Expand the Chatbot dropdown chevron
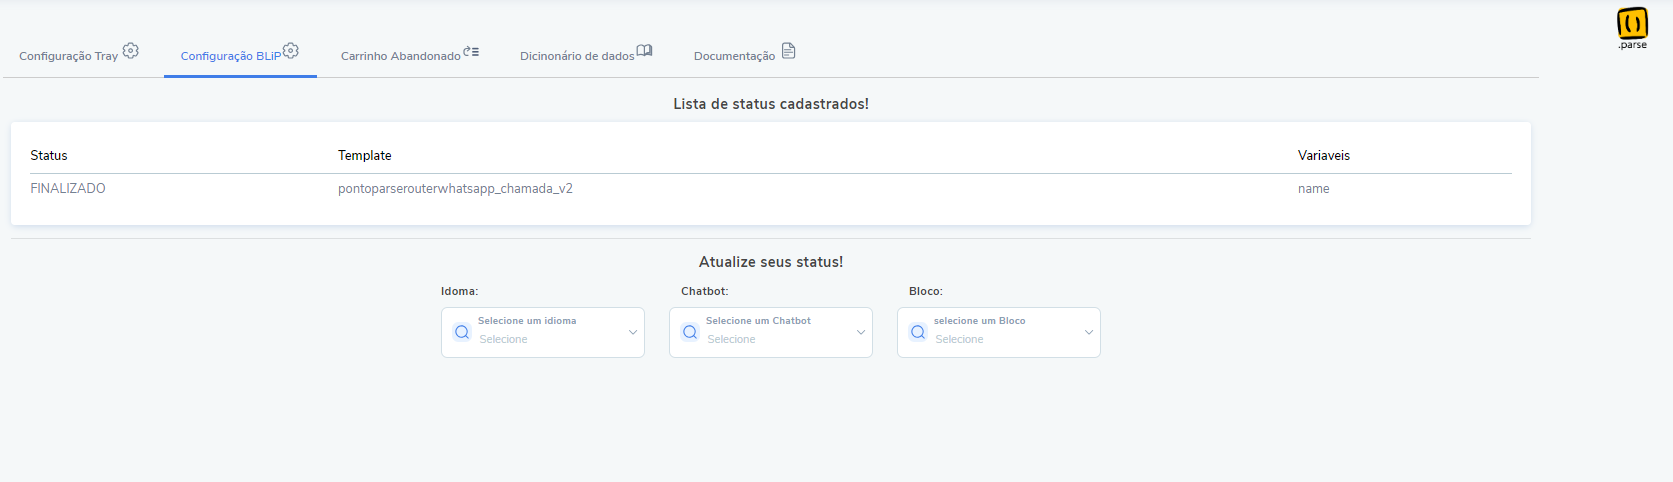This screenshot has height=482, width=1673. point(861,332)
